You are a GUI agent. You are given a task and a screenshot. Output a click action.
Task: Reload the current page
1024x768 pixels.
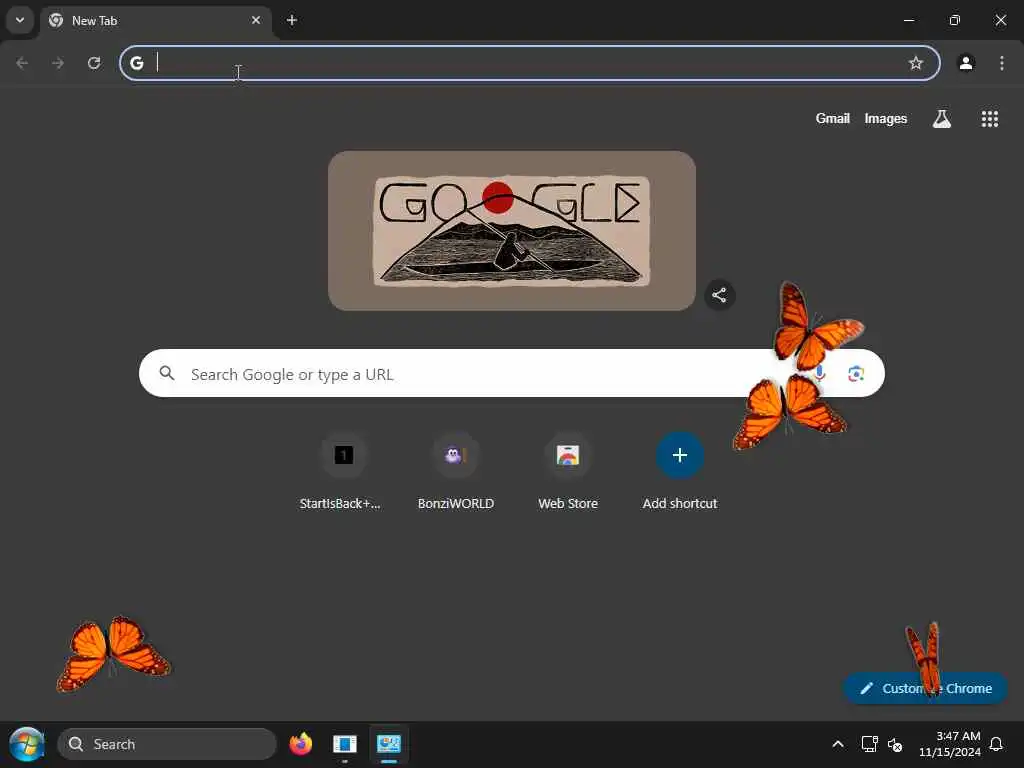coord(94,63)
